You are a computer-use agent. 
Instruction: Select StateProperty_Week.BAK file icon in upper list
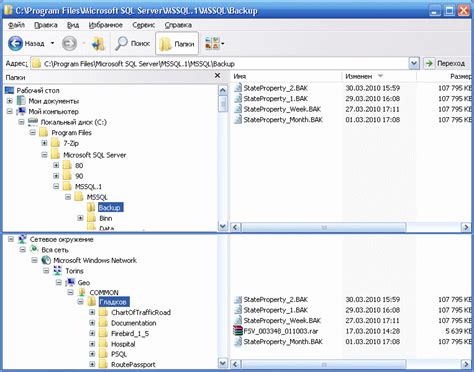(x=238, y=109)
